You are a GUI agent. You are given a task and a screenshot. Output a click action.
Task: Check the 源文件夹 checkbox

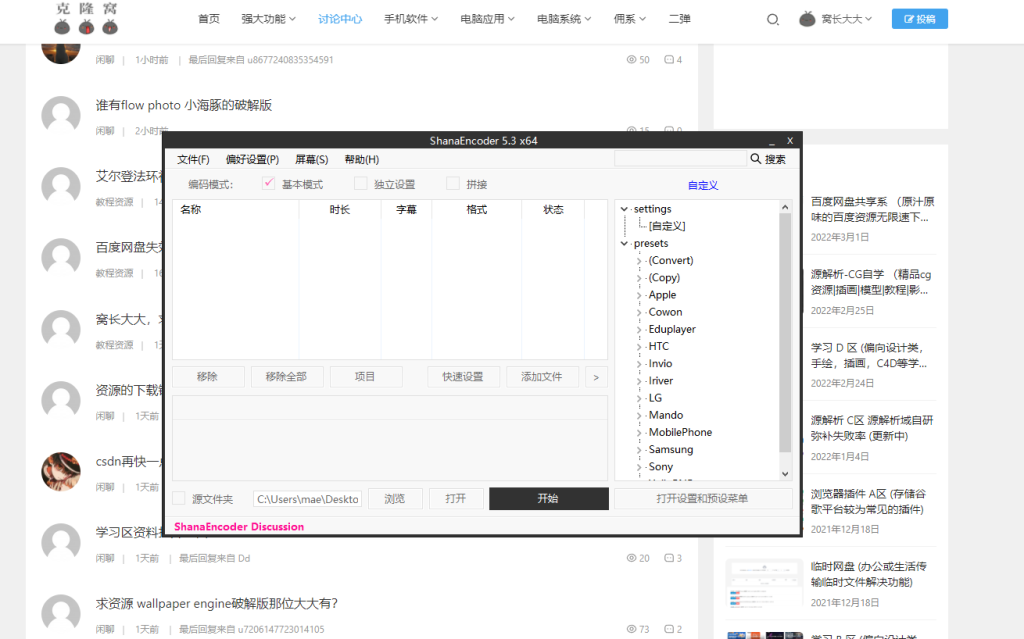coord(179,499)
